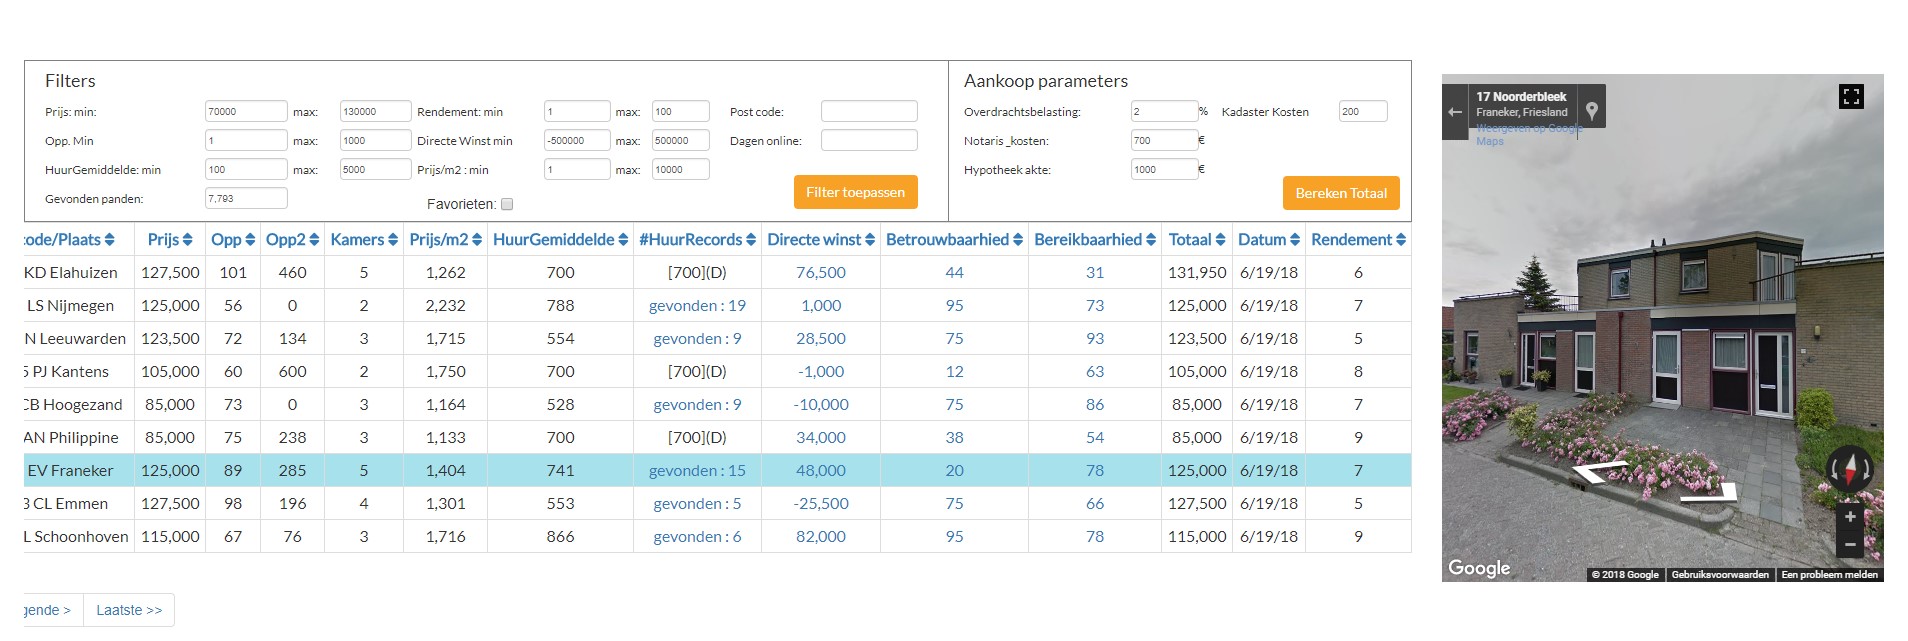Sort by the Directe winst column
Viewport: 1908px width, 641px height.
[820, 240]
